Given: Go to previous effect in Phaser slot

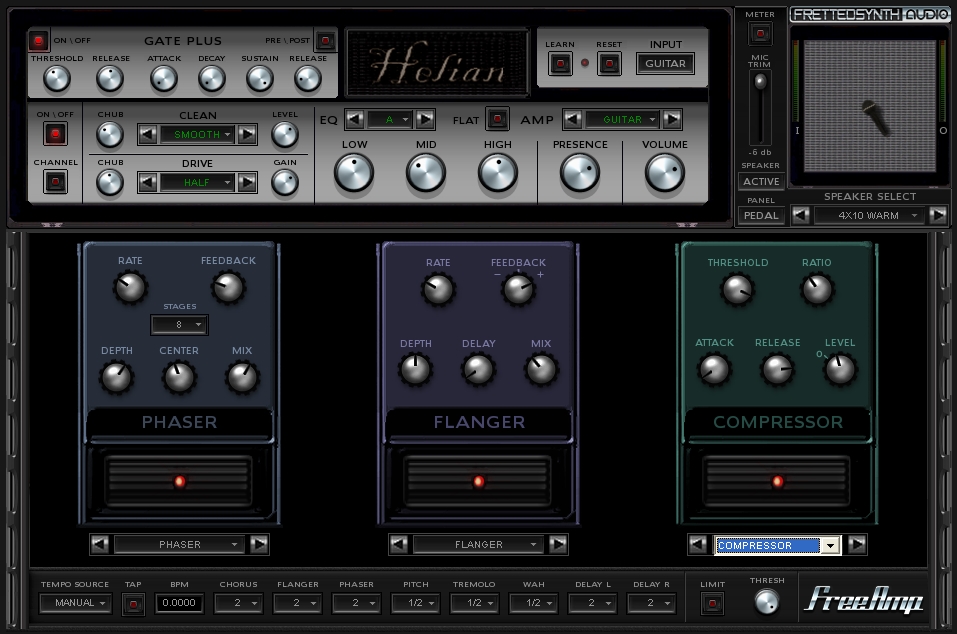Looking at the screenshot, I should pyautogui.click(x=99, y=544).
